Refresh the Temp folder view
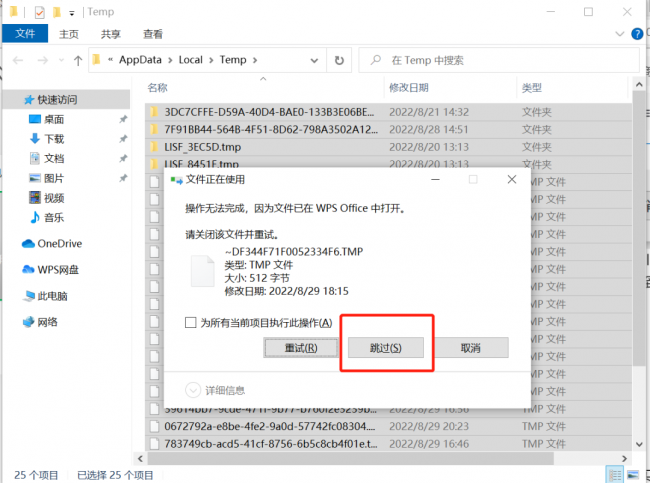Screen dimensions: 650x483 [339, 61]
